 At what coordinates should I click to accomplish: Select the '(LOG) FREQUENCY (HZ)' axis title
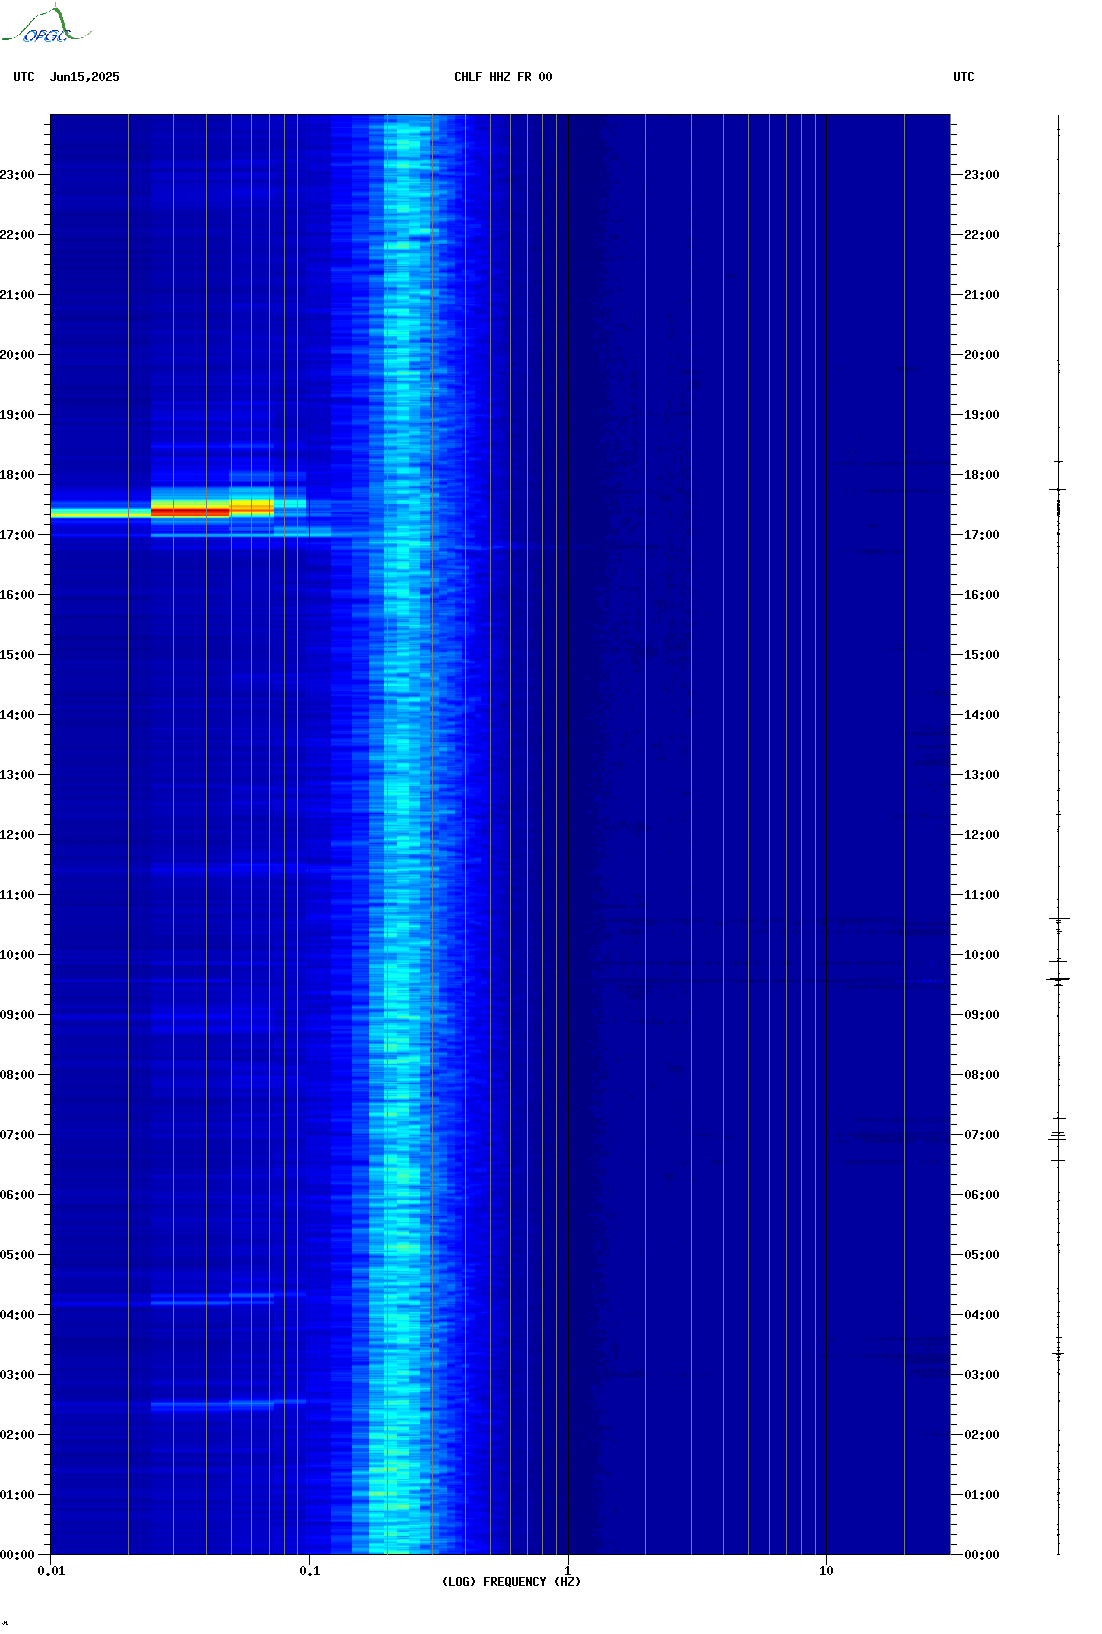tap(511, 1582)
